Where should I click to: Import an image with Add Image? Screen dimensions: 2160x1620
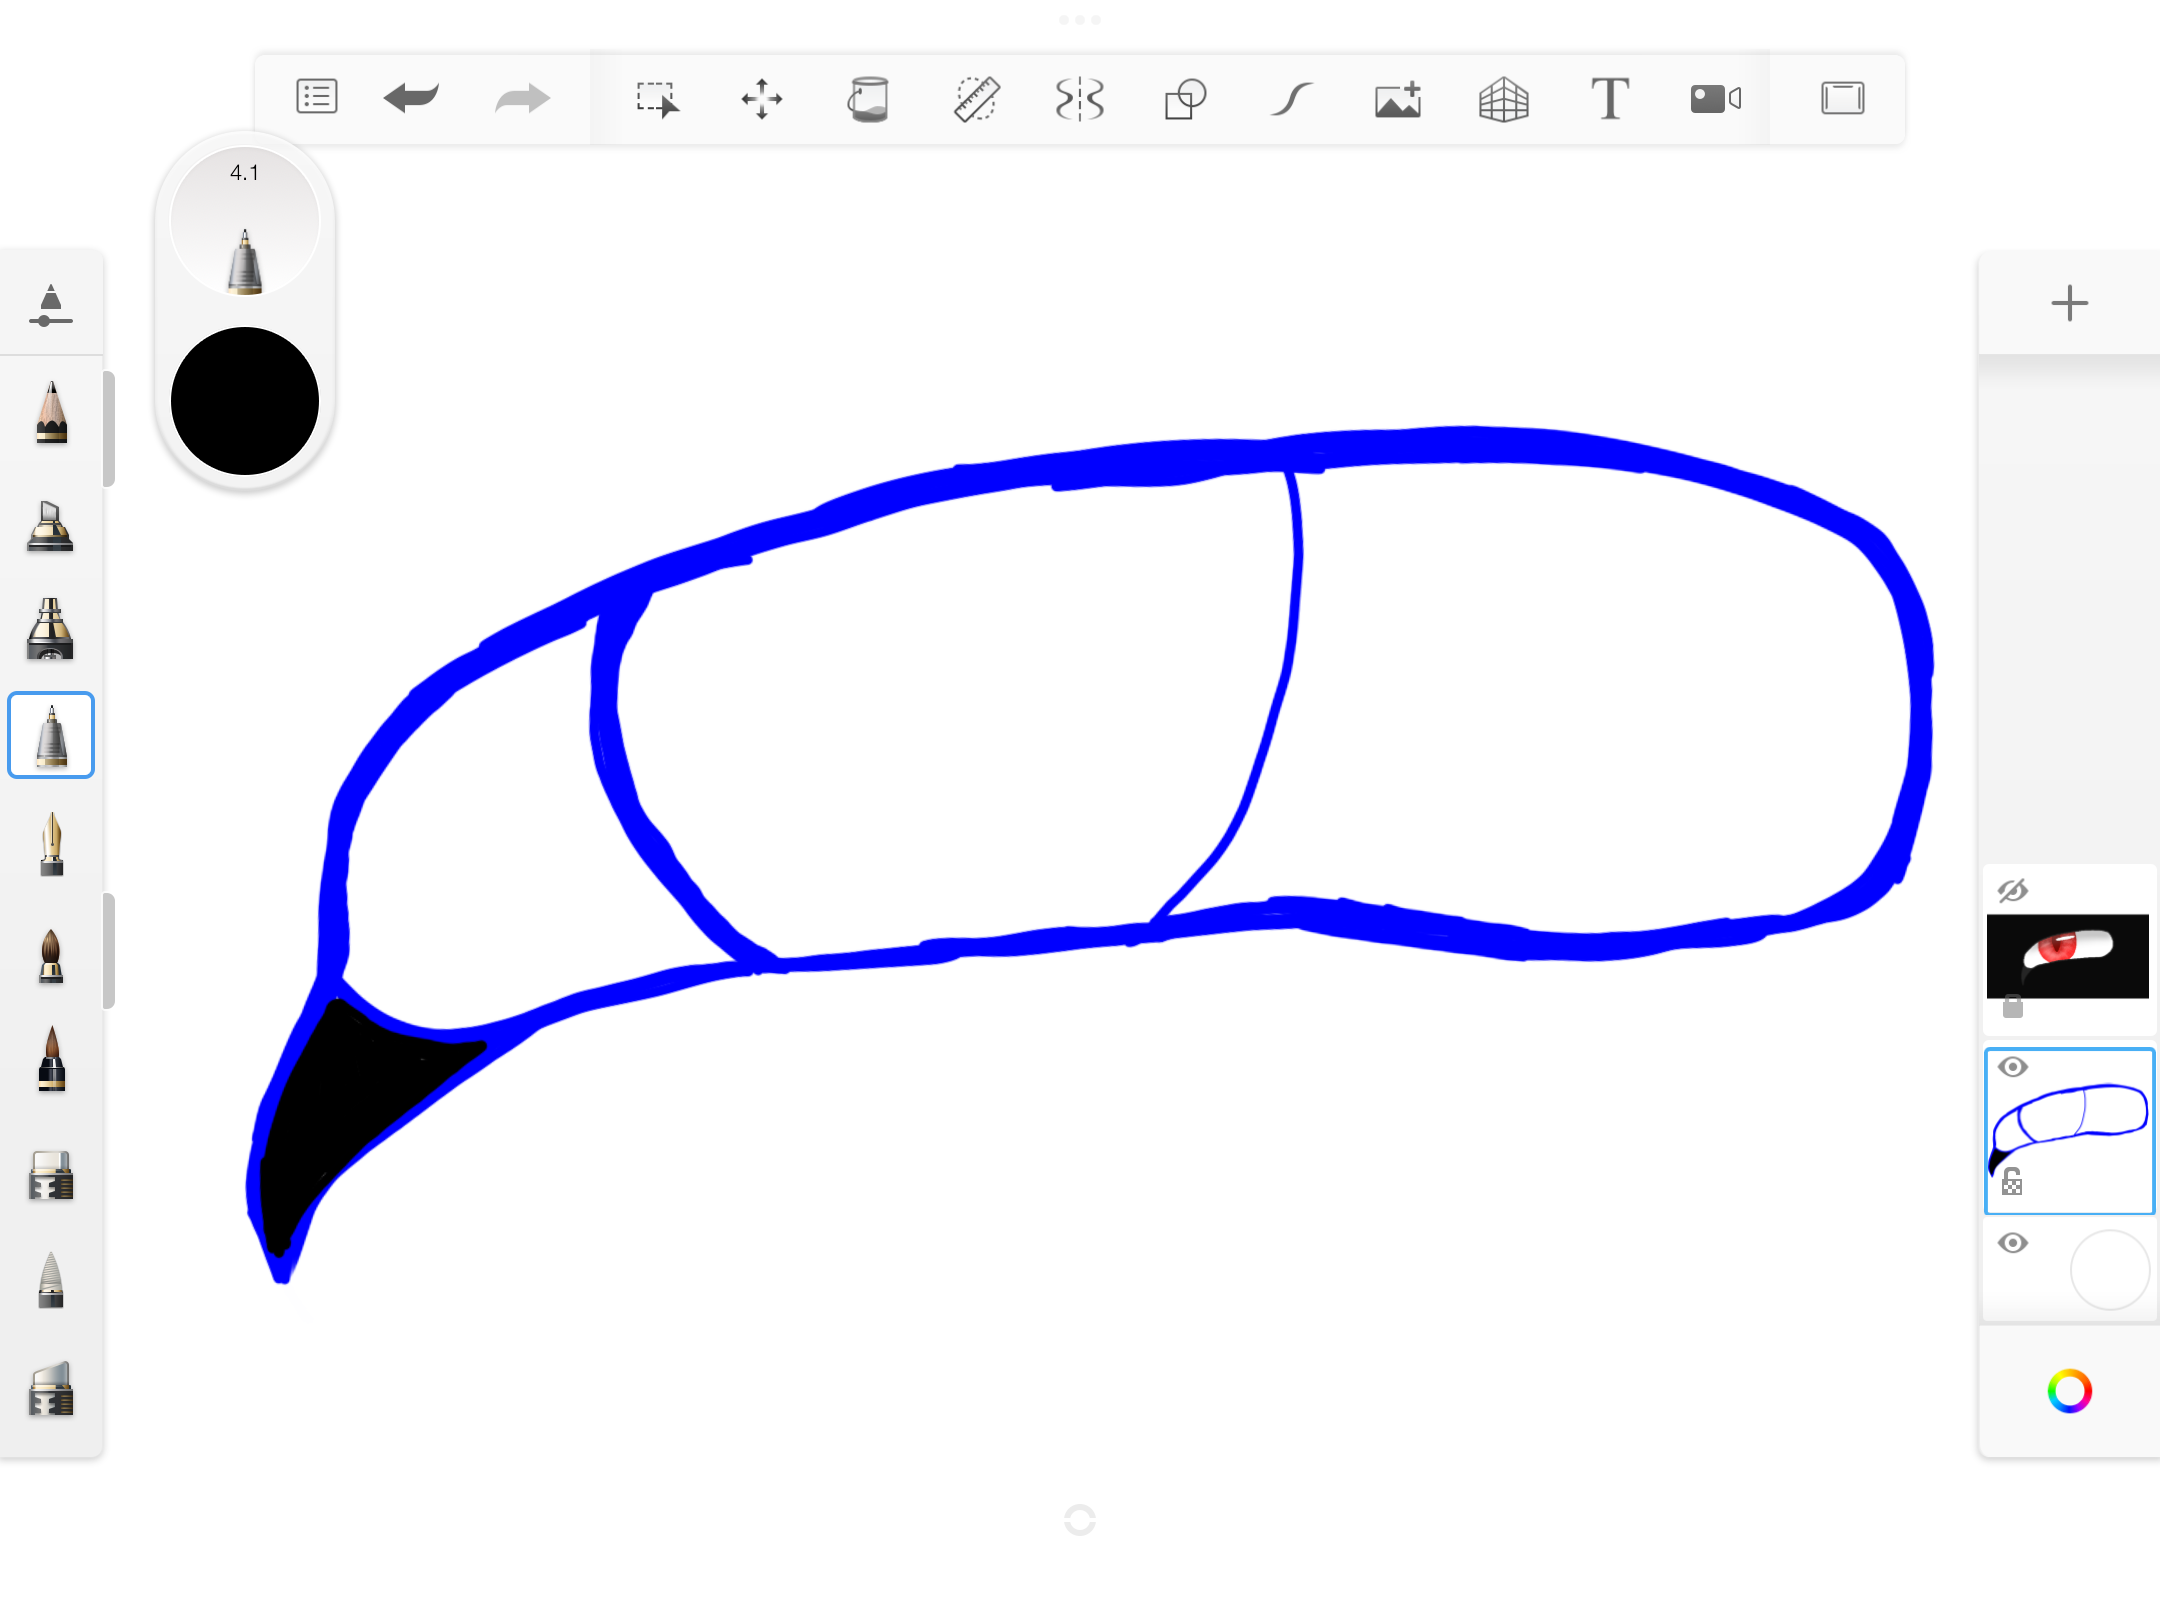pyautogui.click(x=1398, y=99)
